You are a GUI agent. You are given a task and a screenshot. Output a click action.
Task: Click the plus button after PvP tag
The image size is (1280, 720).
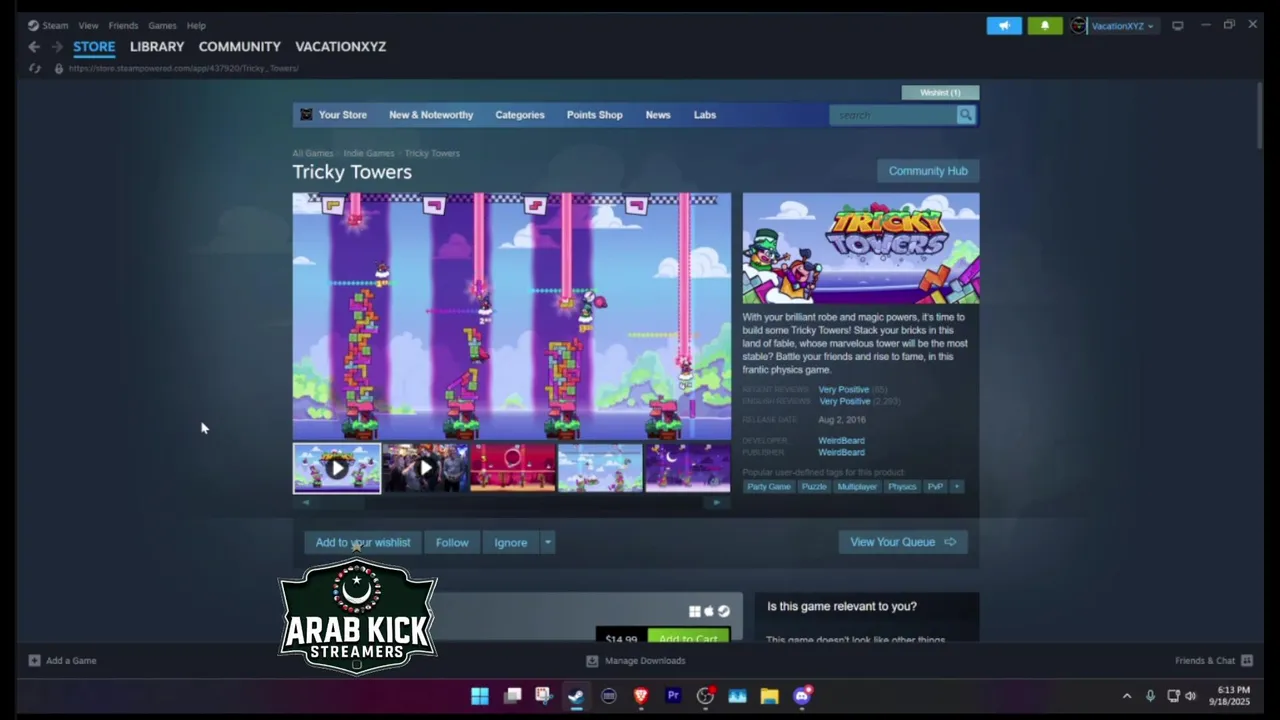[956, 487]
